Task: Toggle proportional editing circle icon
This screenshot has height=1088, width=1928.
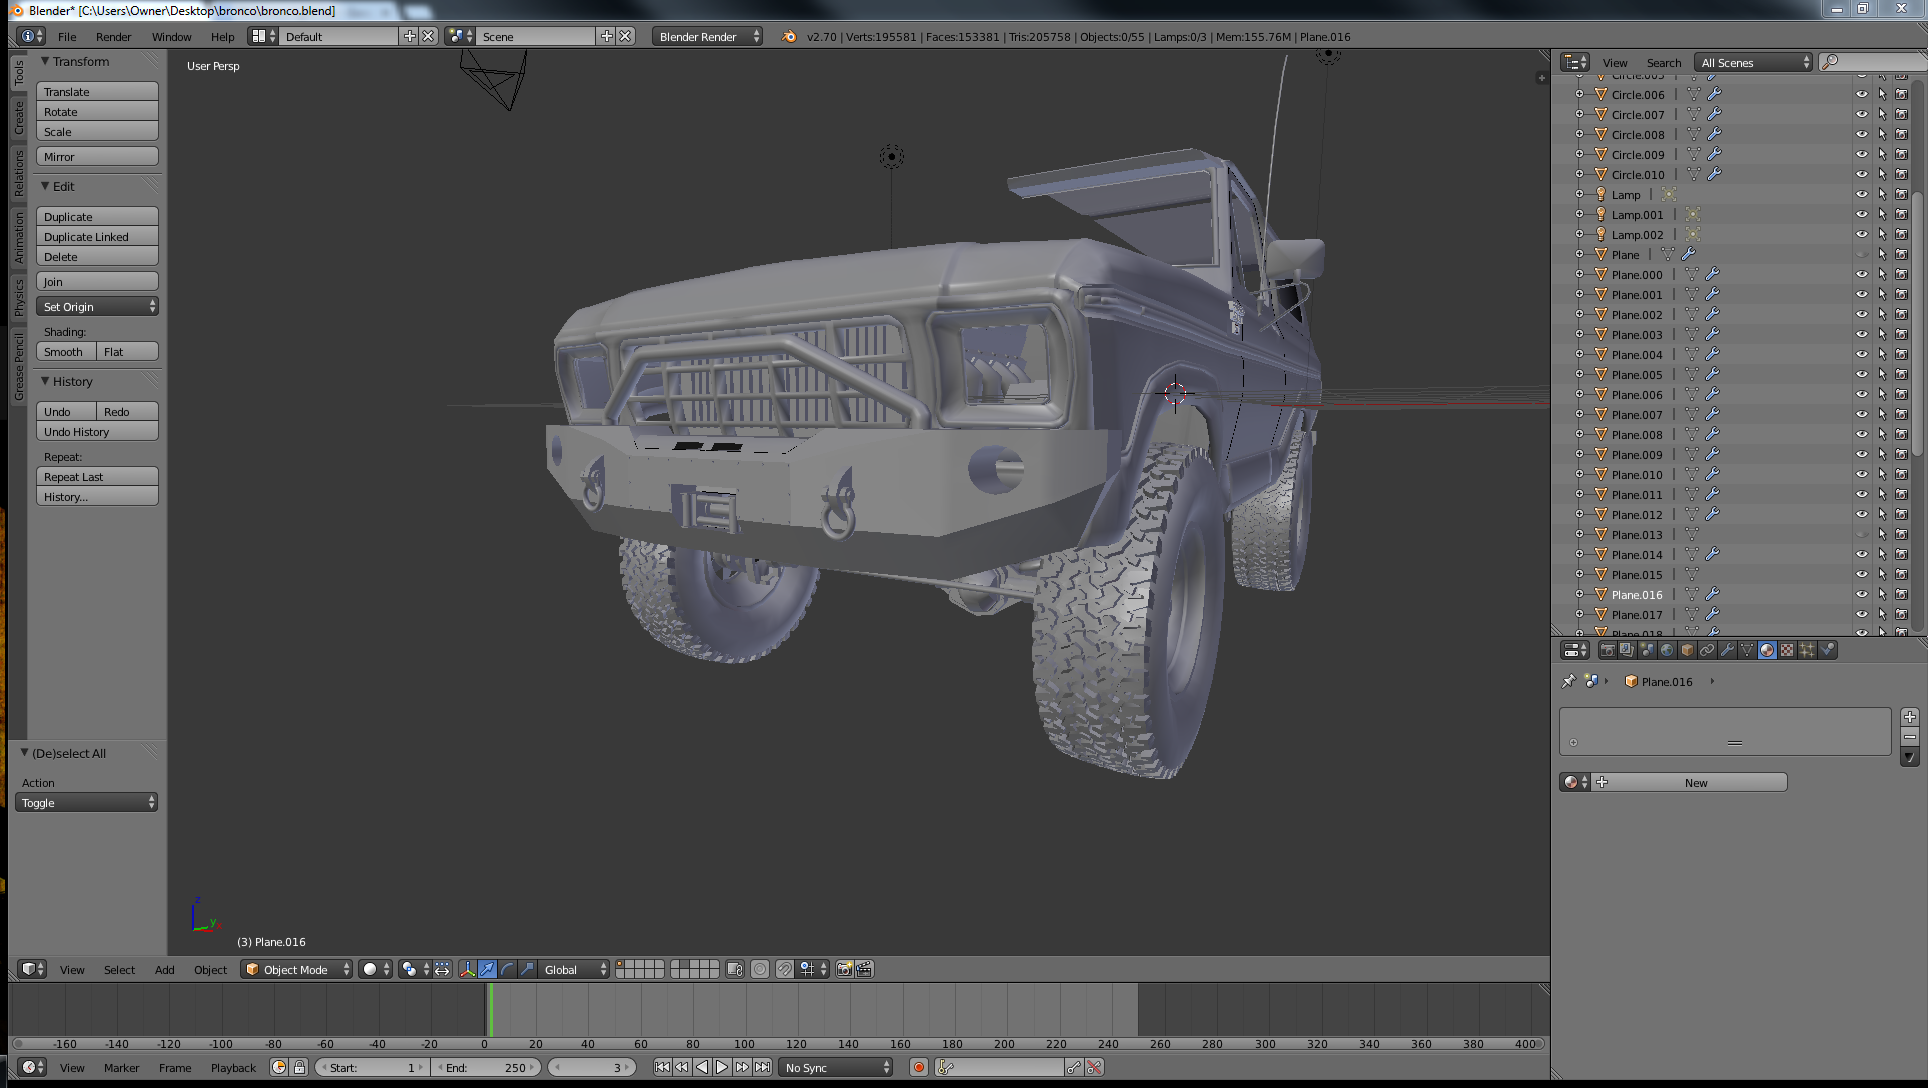Action: click(x=760, y=969)
